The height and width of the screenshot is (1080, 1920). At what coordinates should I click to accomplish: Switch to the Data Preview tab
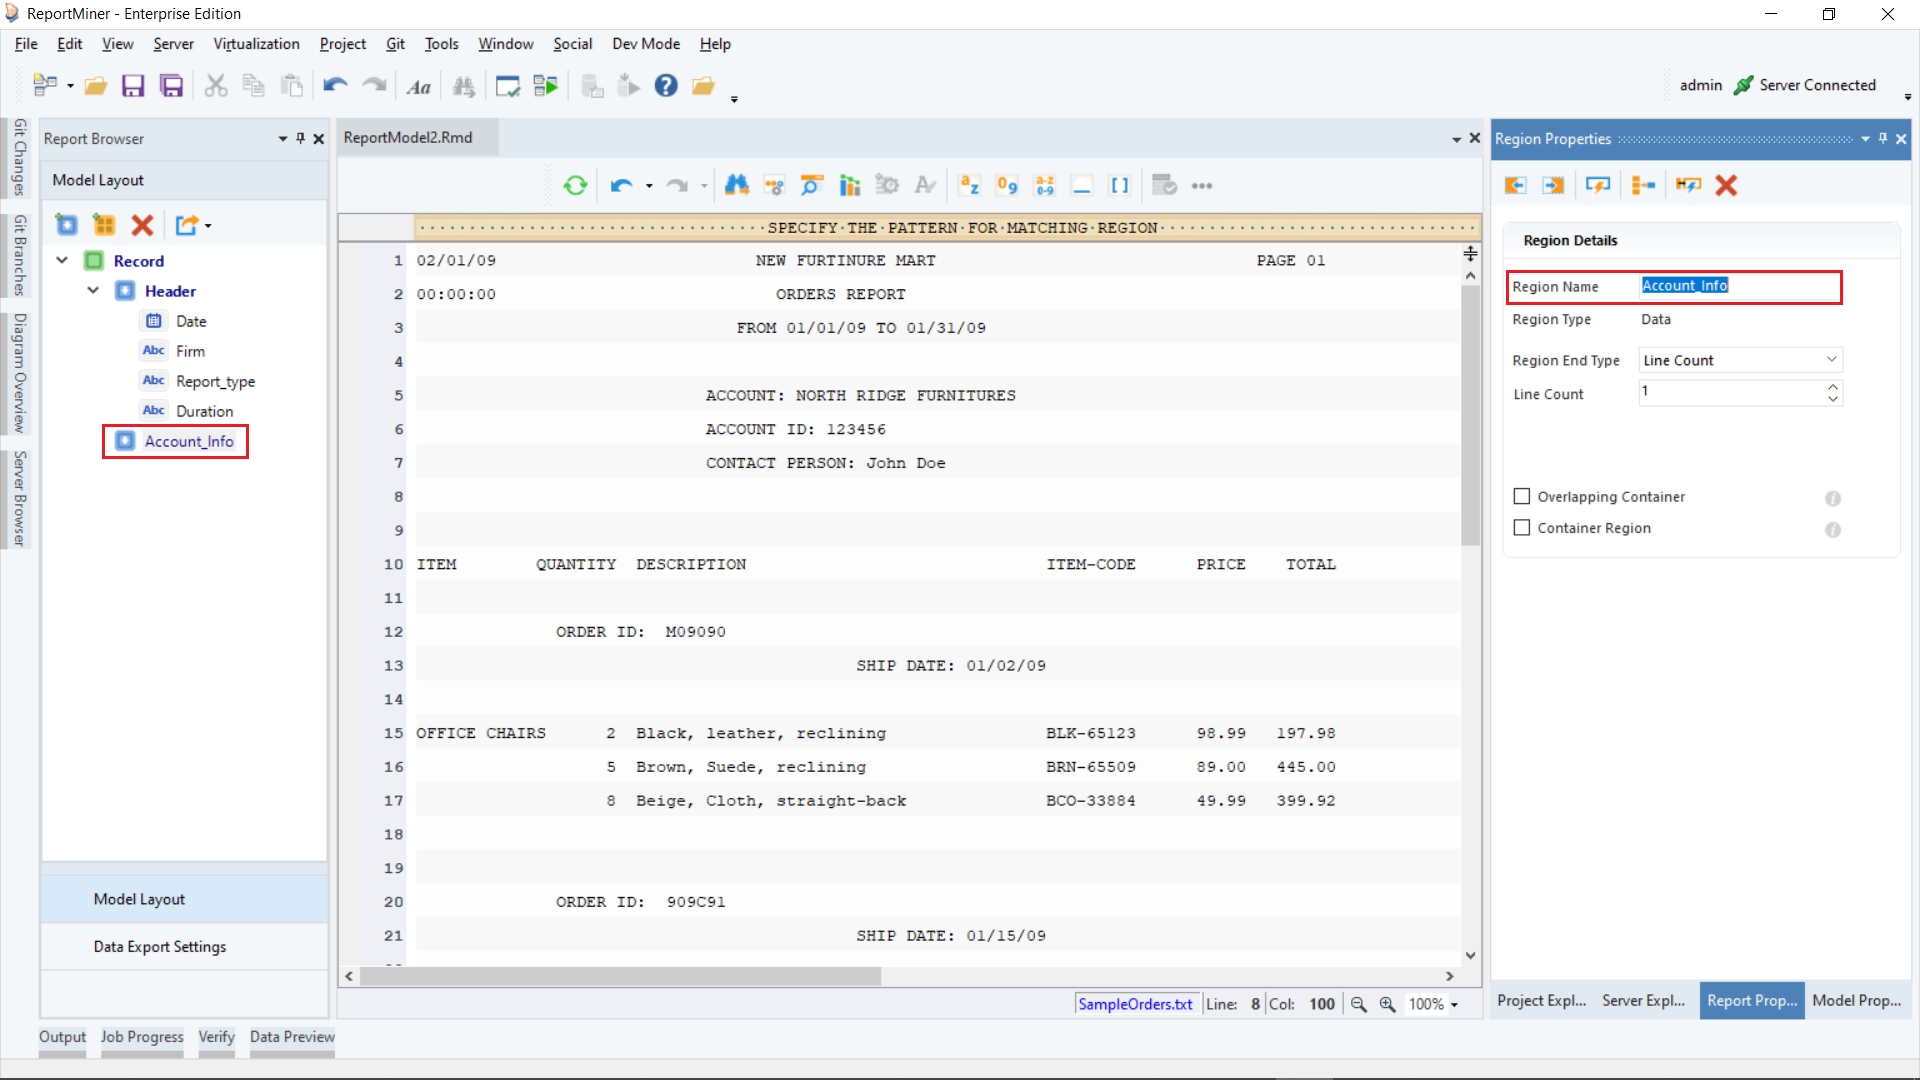[292, 1037]
